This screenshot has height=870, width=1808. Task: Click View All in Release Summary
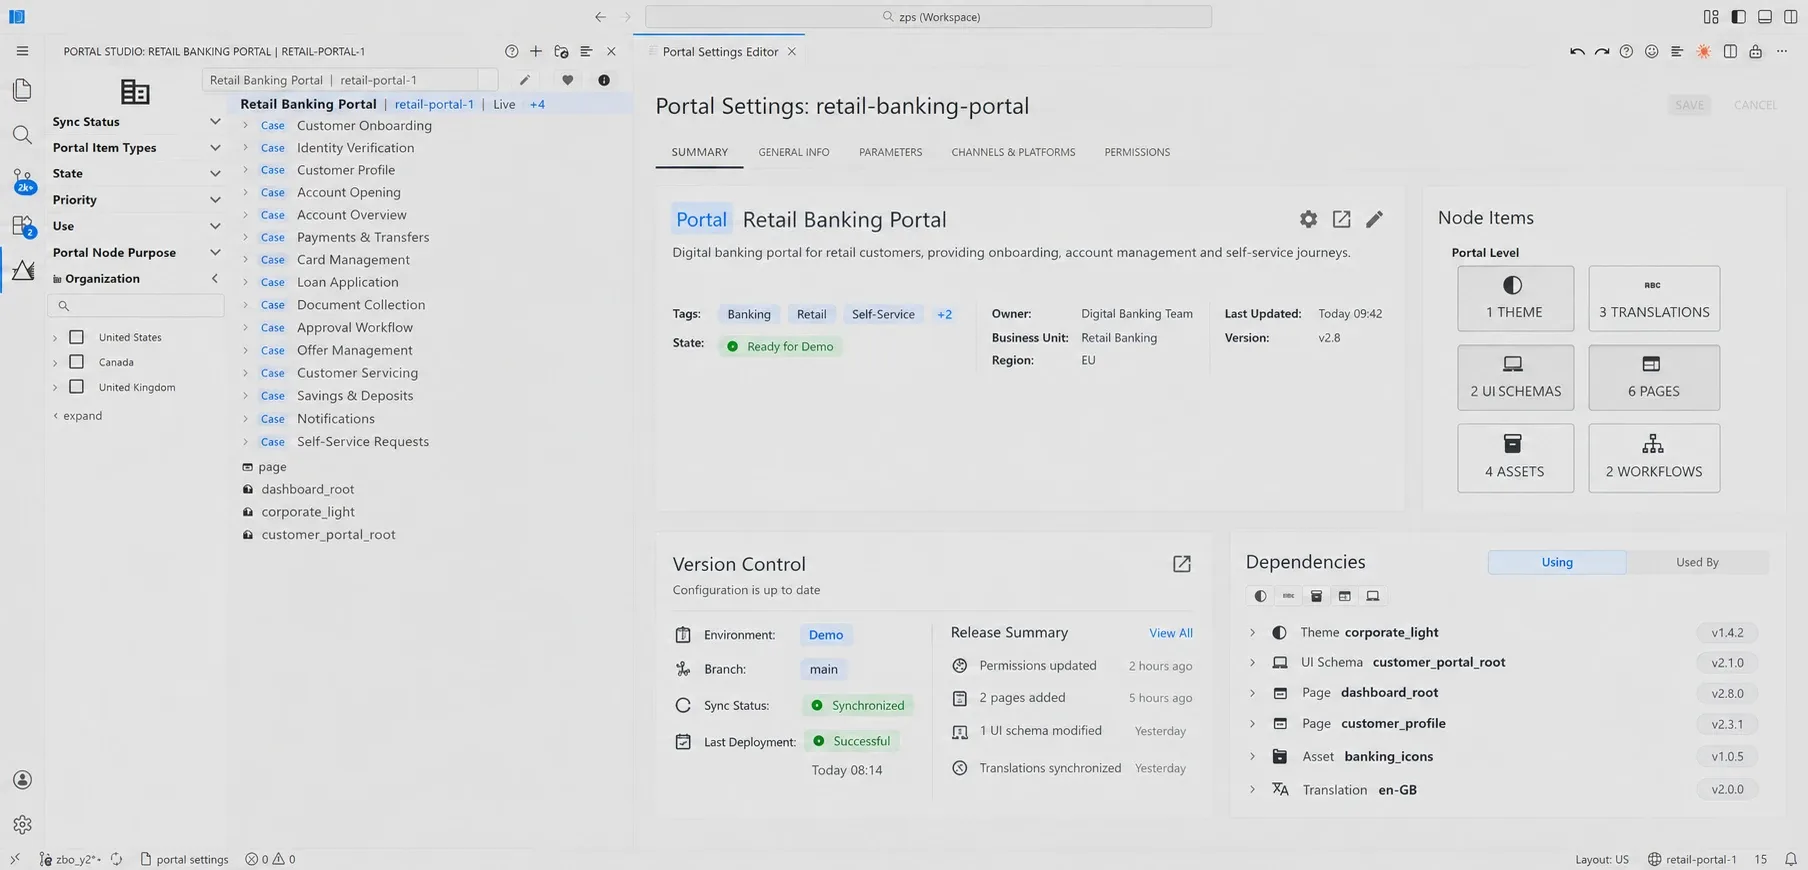[x=1171, y=633]
